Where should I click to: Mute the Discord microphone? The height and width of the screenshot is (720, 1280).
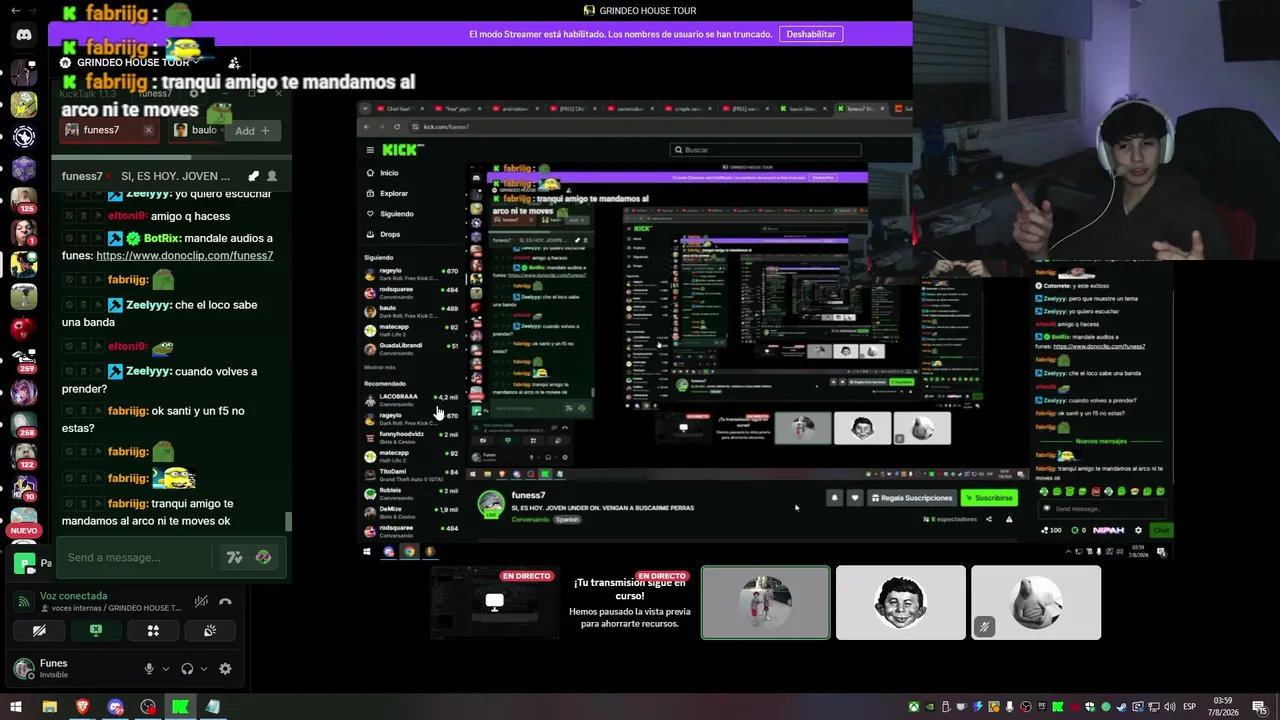point(149,669)
